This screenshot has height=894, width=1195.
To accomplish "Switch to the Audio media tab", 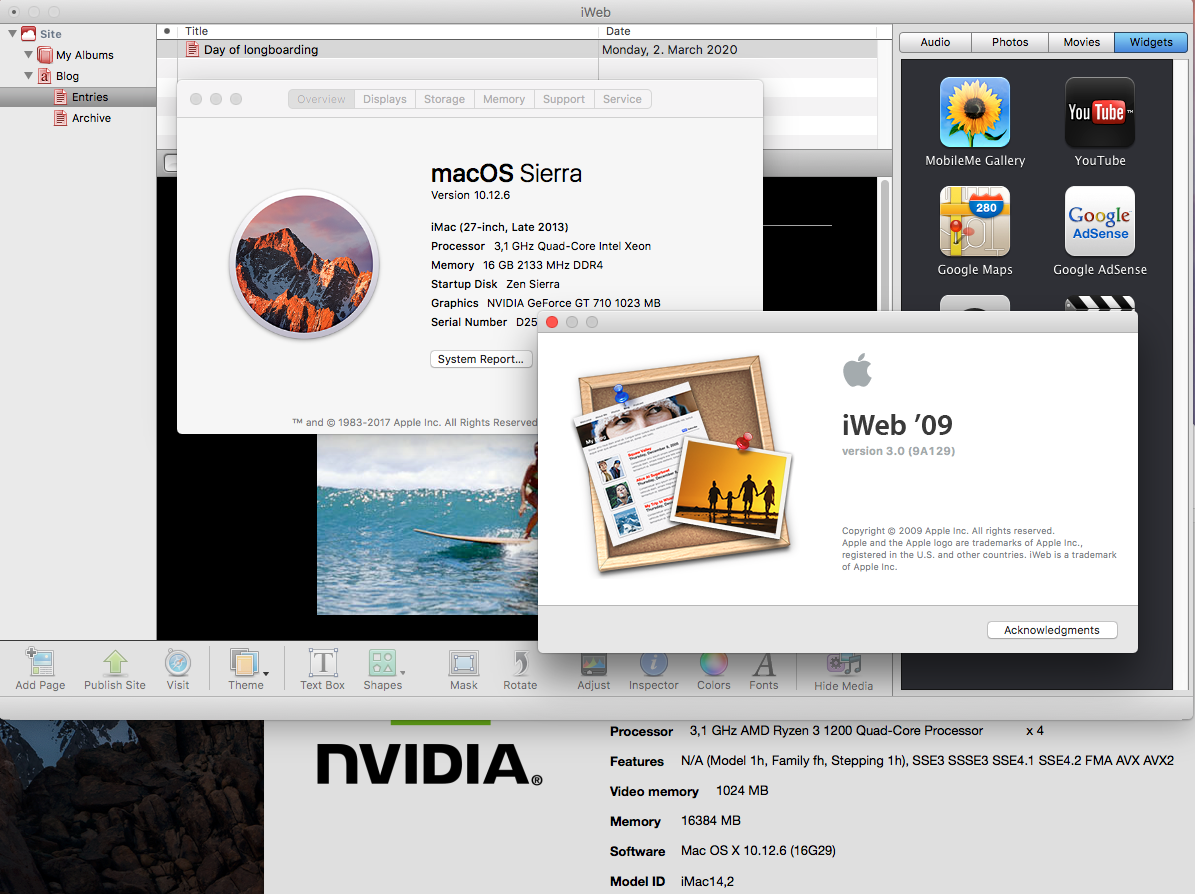I will point(935,42).
